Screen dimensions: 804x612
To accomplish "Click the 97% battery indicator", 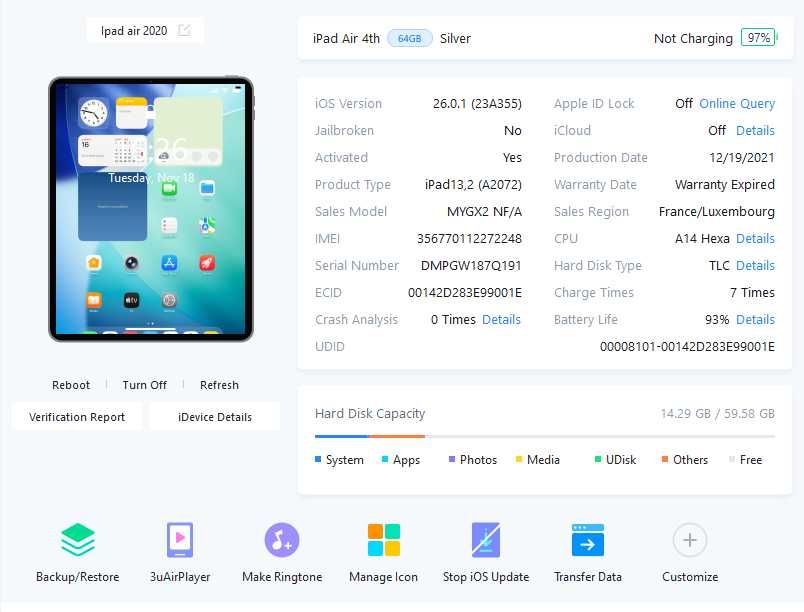I will (x=759, y=38).
